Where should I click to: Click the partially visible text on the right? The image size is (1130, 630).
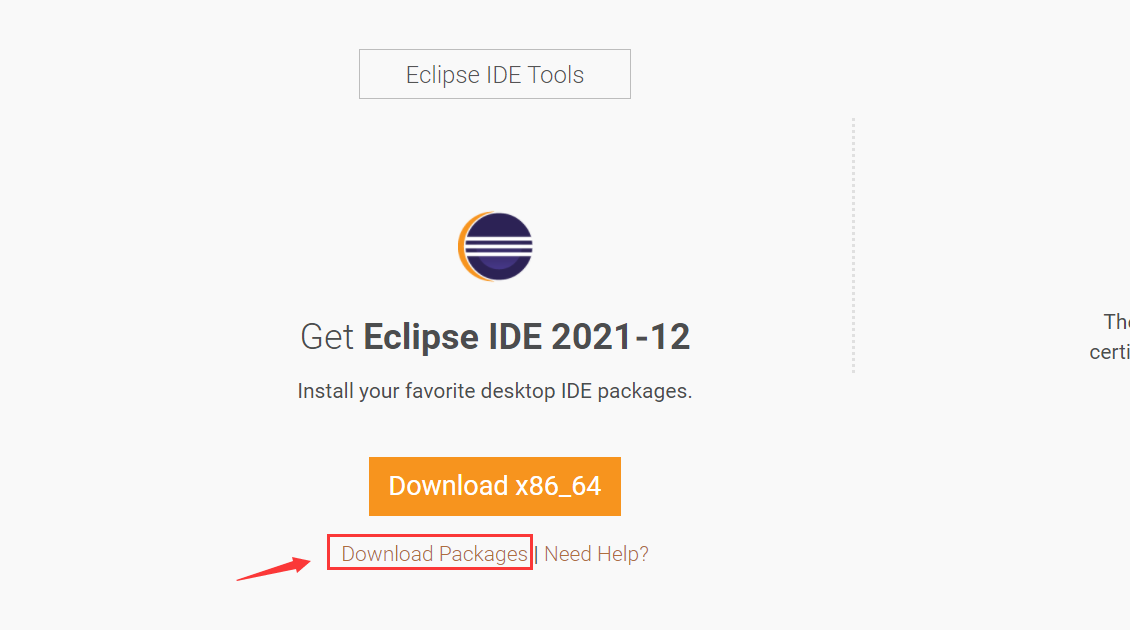pyautogui.click(x=1118, y=336)
